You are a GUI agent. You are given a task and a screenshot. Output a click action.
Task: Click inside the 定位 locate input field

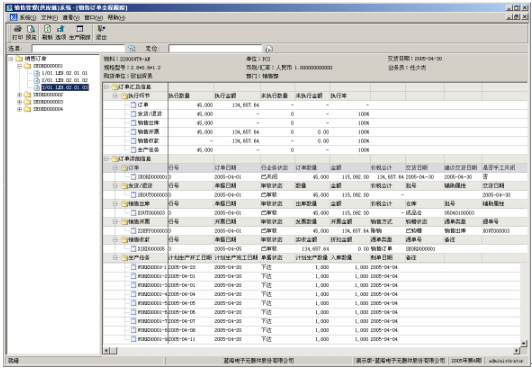216,49
